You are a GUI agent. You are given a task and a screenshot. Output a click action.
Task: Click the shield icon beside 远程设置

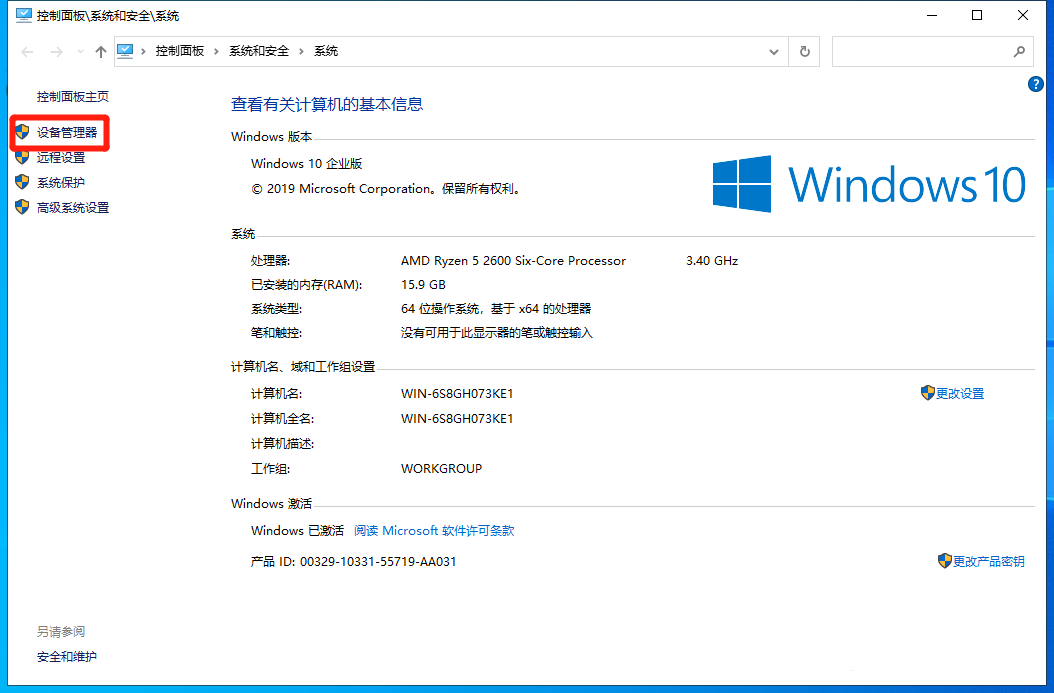pyautogui.click(x=22, y=157)
